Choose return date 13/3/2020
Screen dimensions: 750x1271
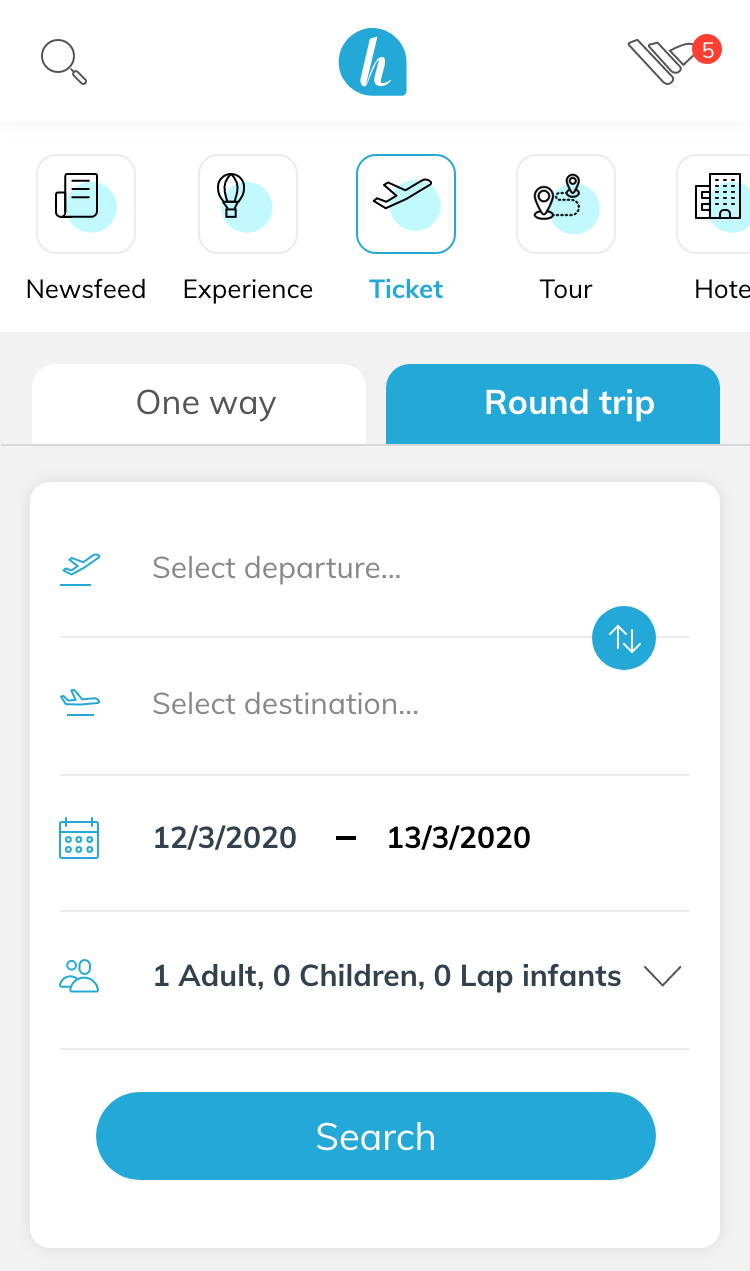(x=459, y=837)
